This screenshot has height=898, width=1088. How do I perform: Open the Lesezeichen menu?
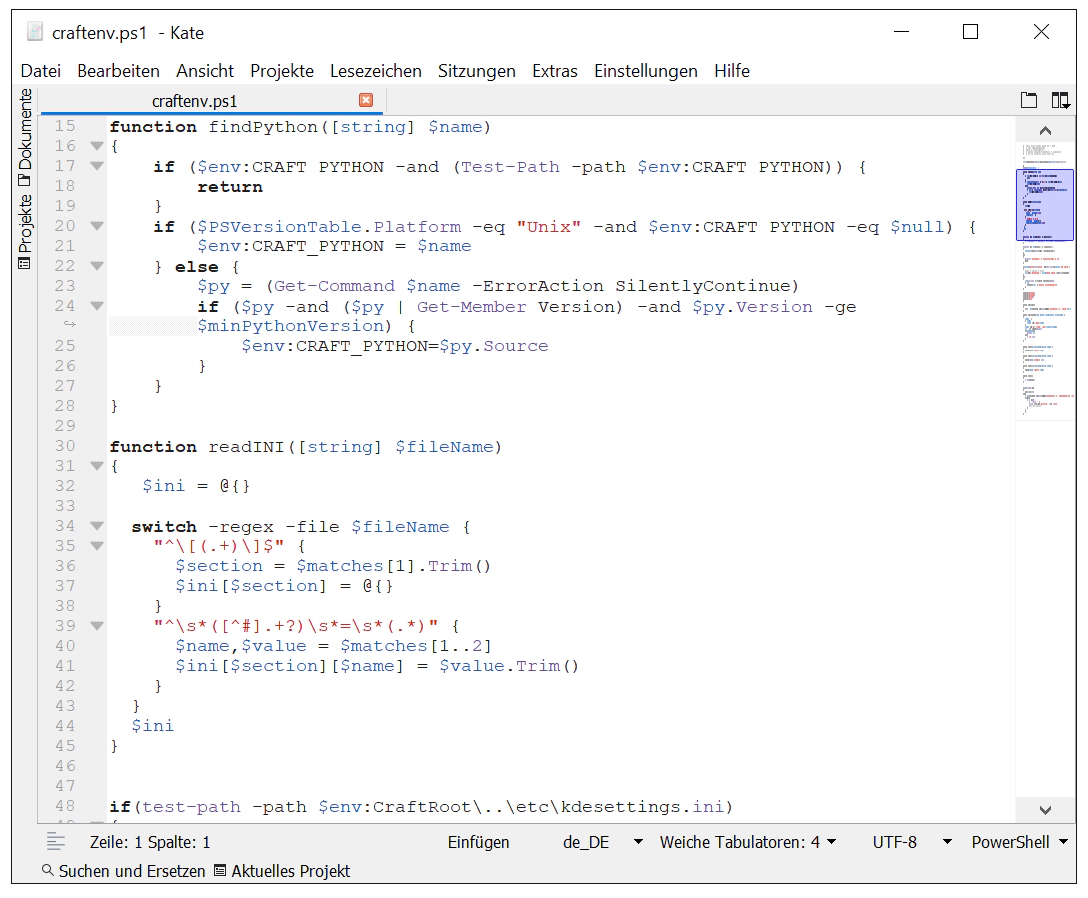pyautogui.click(x=375, y=71)
